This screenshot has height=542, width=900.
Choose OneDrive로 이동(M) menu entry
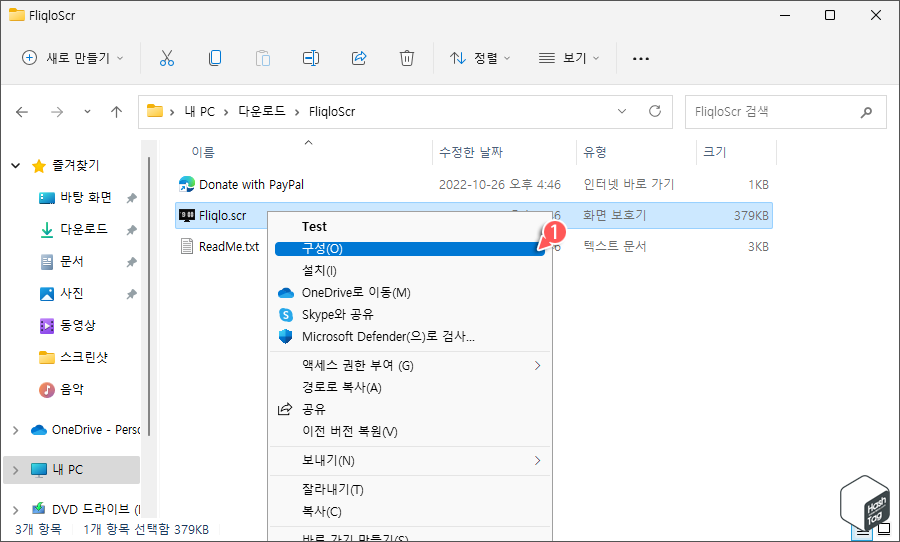[410, 293]
